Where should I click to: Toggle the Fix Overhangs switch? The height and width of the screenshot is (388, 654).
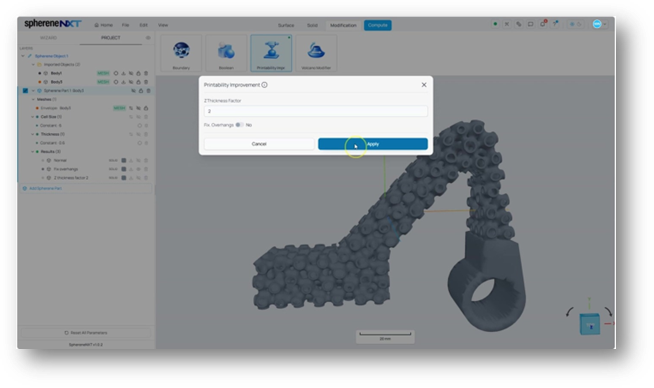[239, 125]
